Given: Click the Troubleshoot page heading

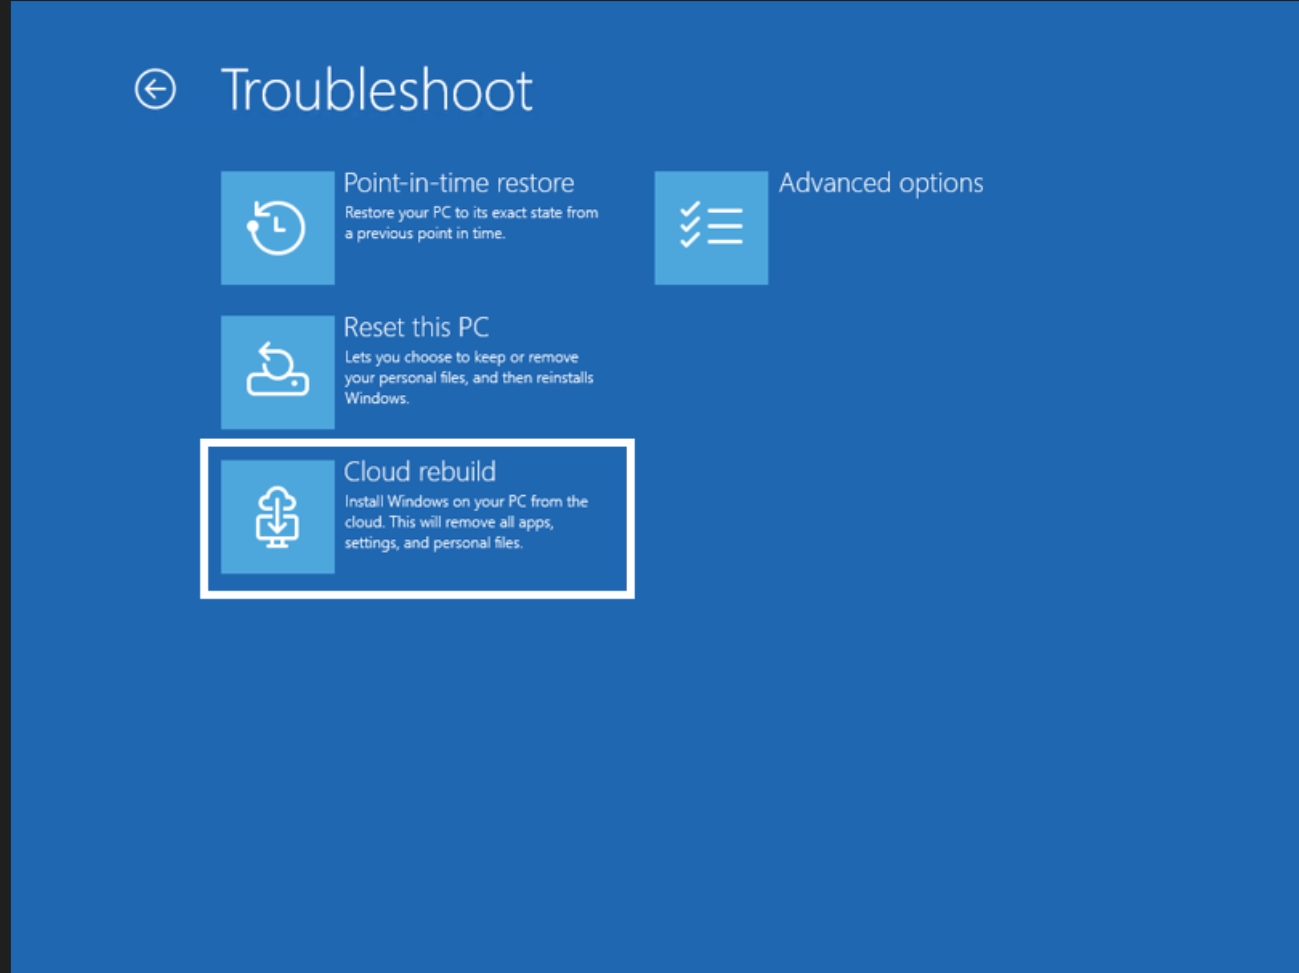Looking at the screenshot, I should click(x=377, y=90).
